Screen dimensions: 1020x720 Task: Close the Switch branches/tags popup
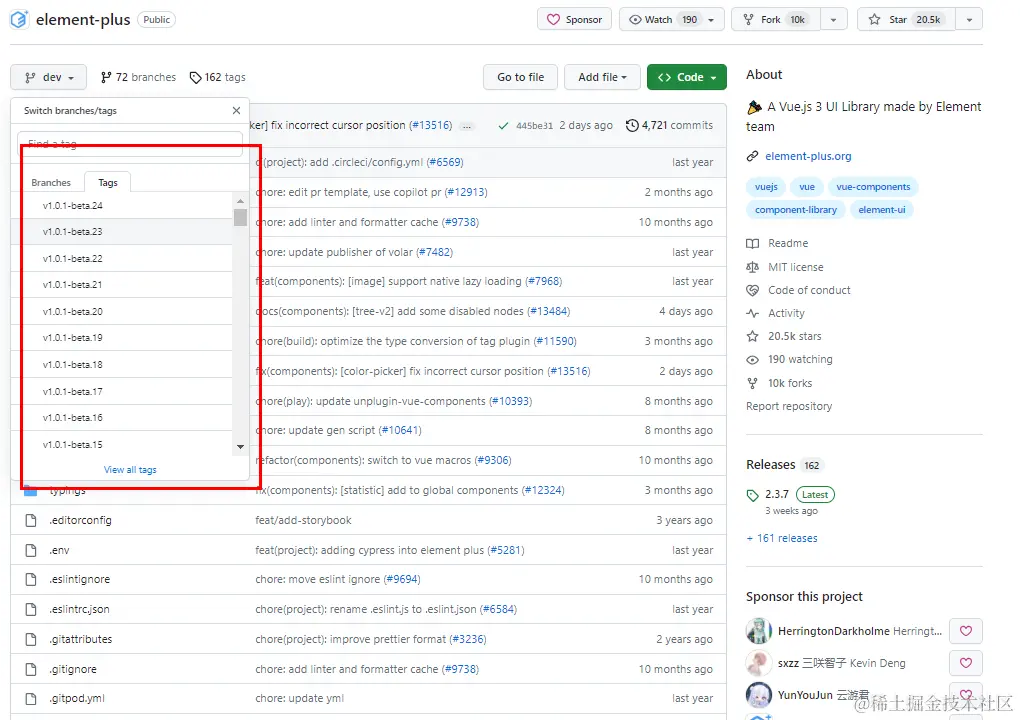tap(236, 111)
